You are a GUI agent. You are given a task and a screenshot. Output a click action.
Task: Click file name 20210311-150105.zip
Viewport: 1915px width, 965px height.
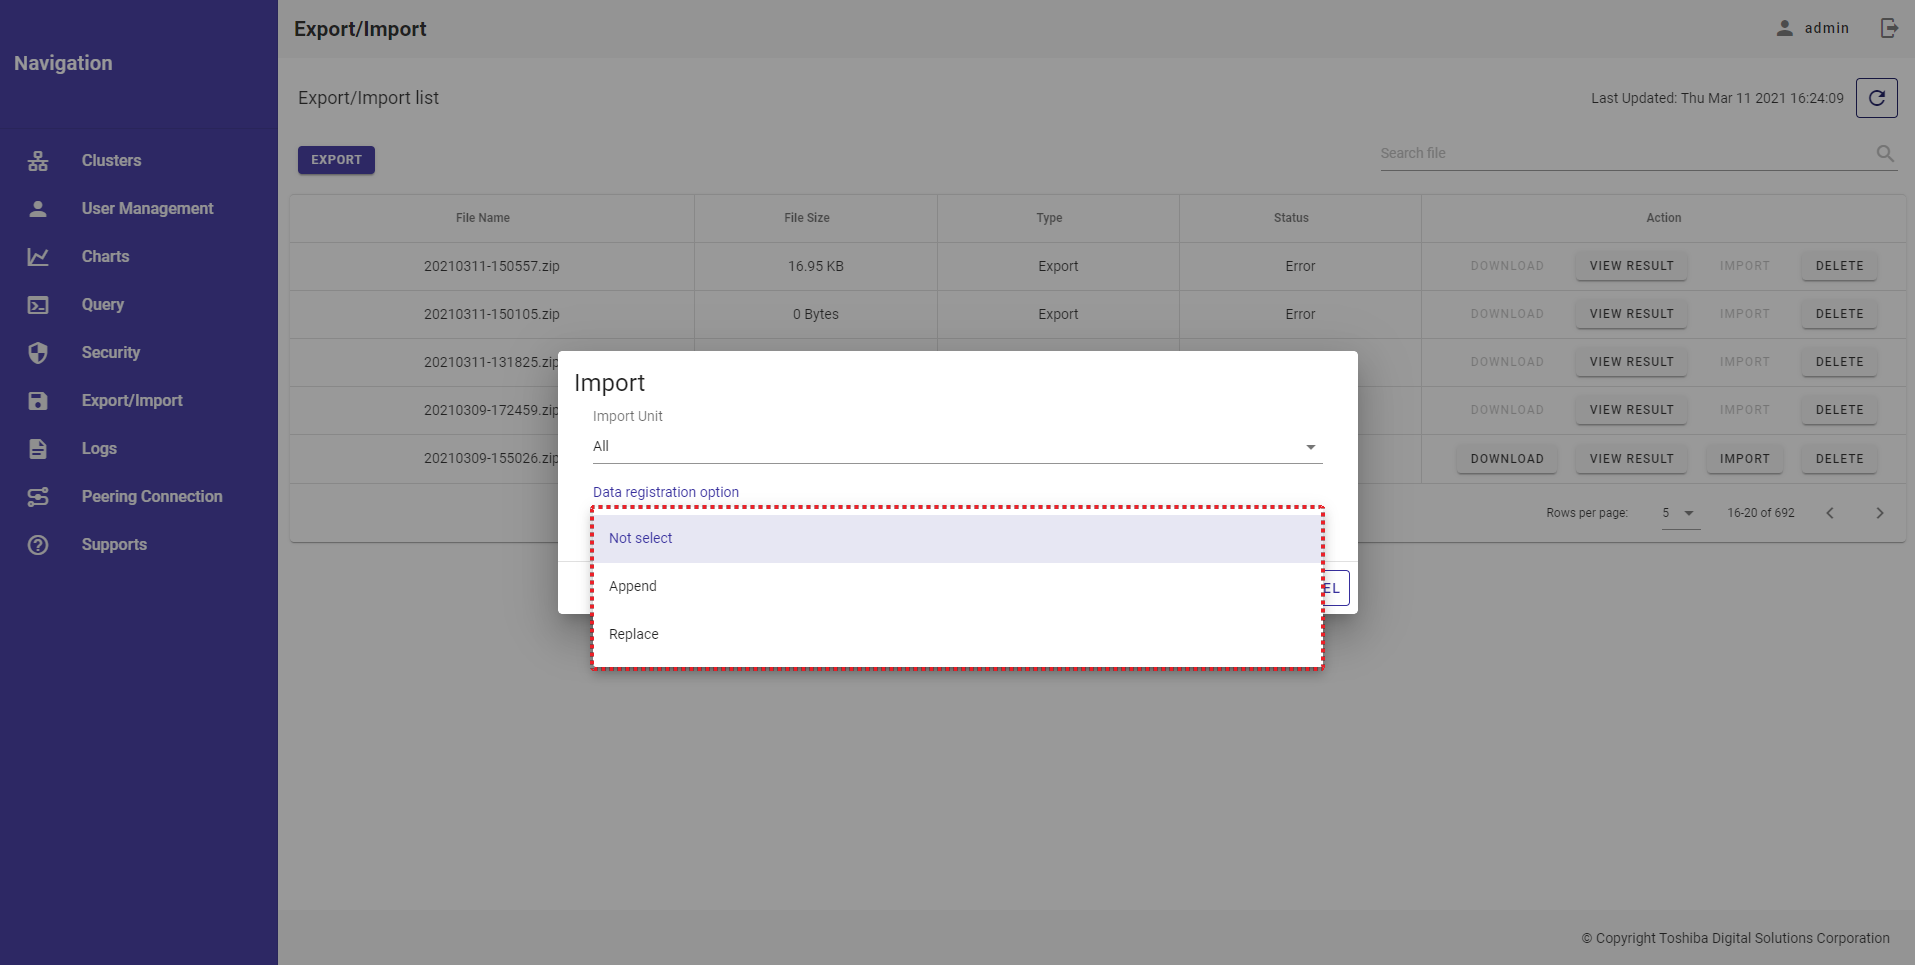492,314
